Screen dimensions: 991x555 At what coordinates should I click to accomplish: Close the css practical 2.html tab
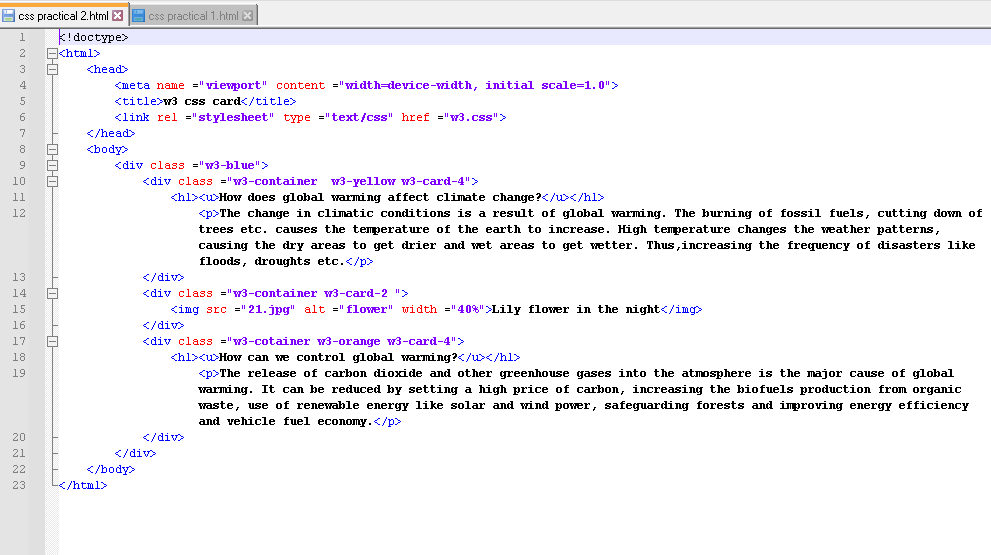[118, 16]
